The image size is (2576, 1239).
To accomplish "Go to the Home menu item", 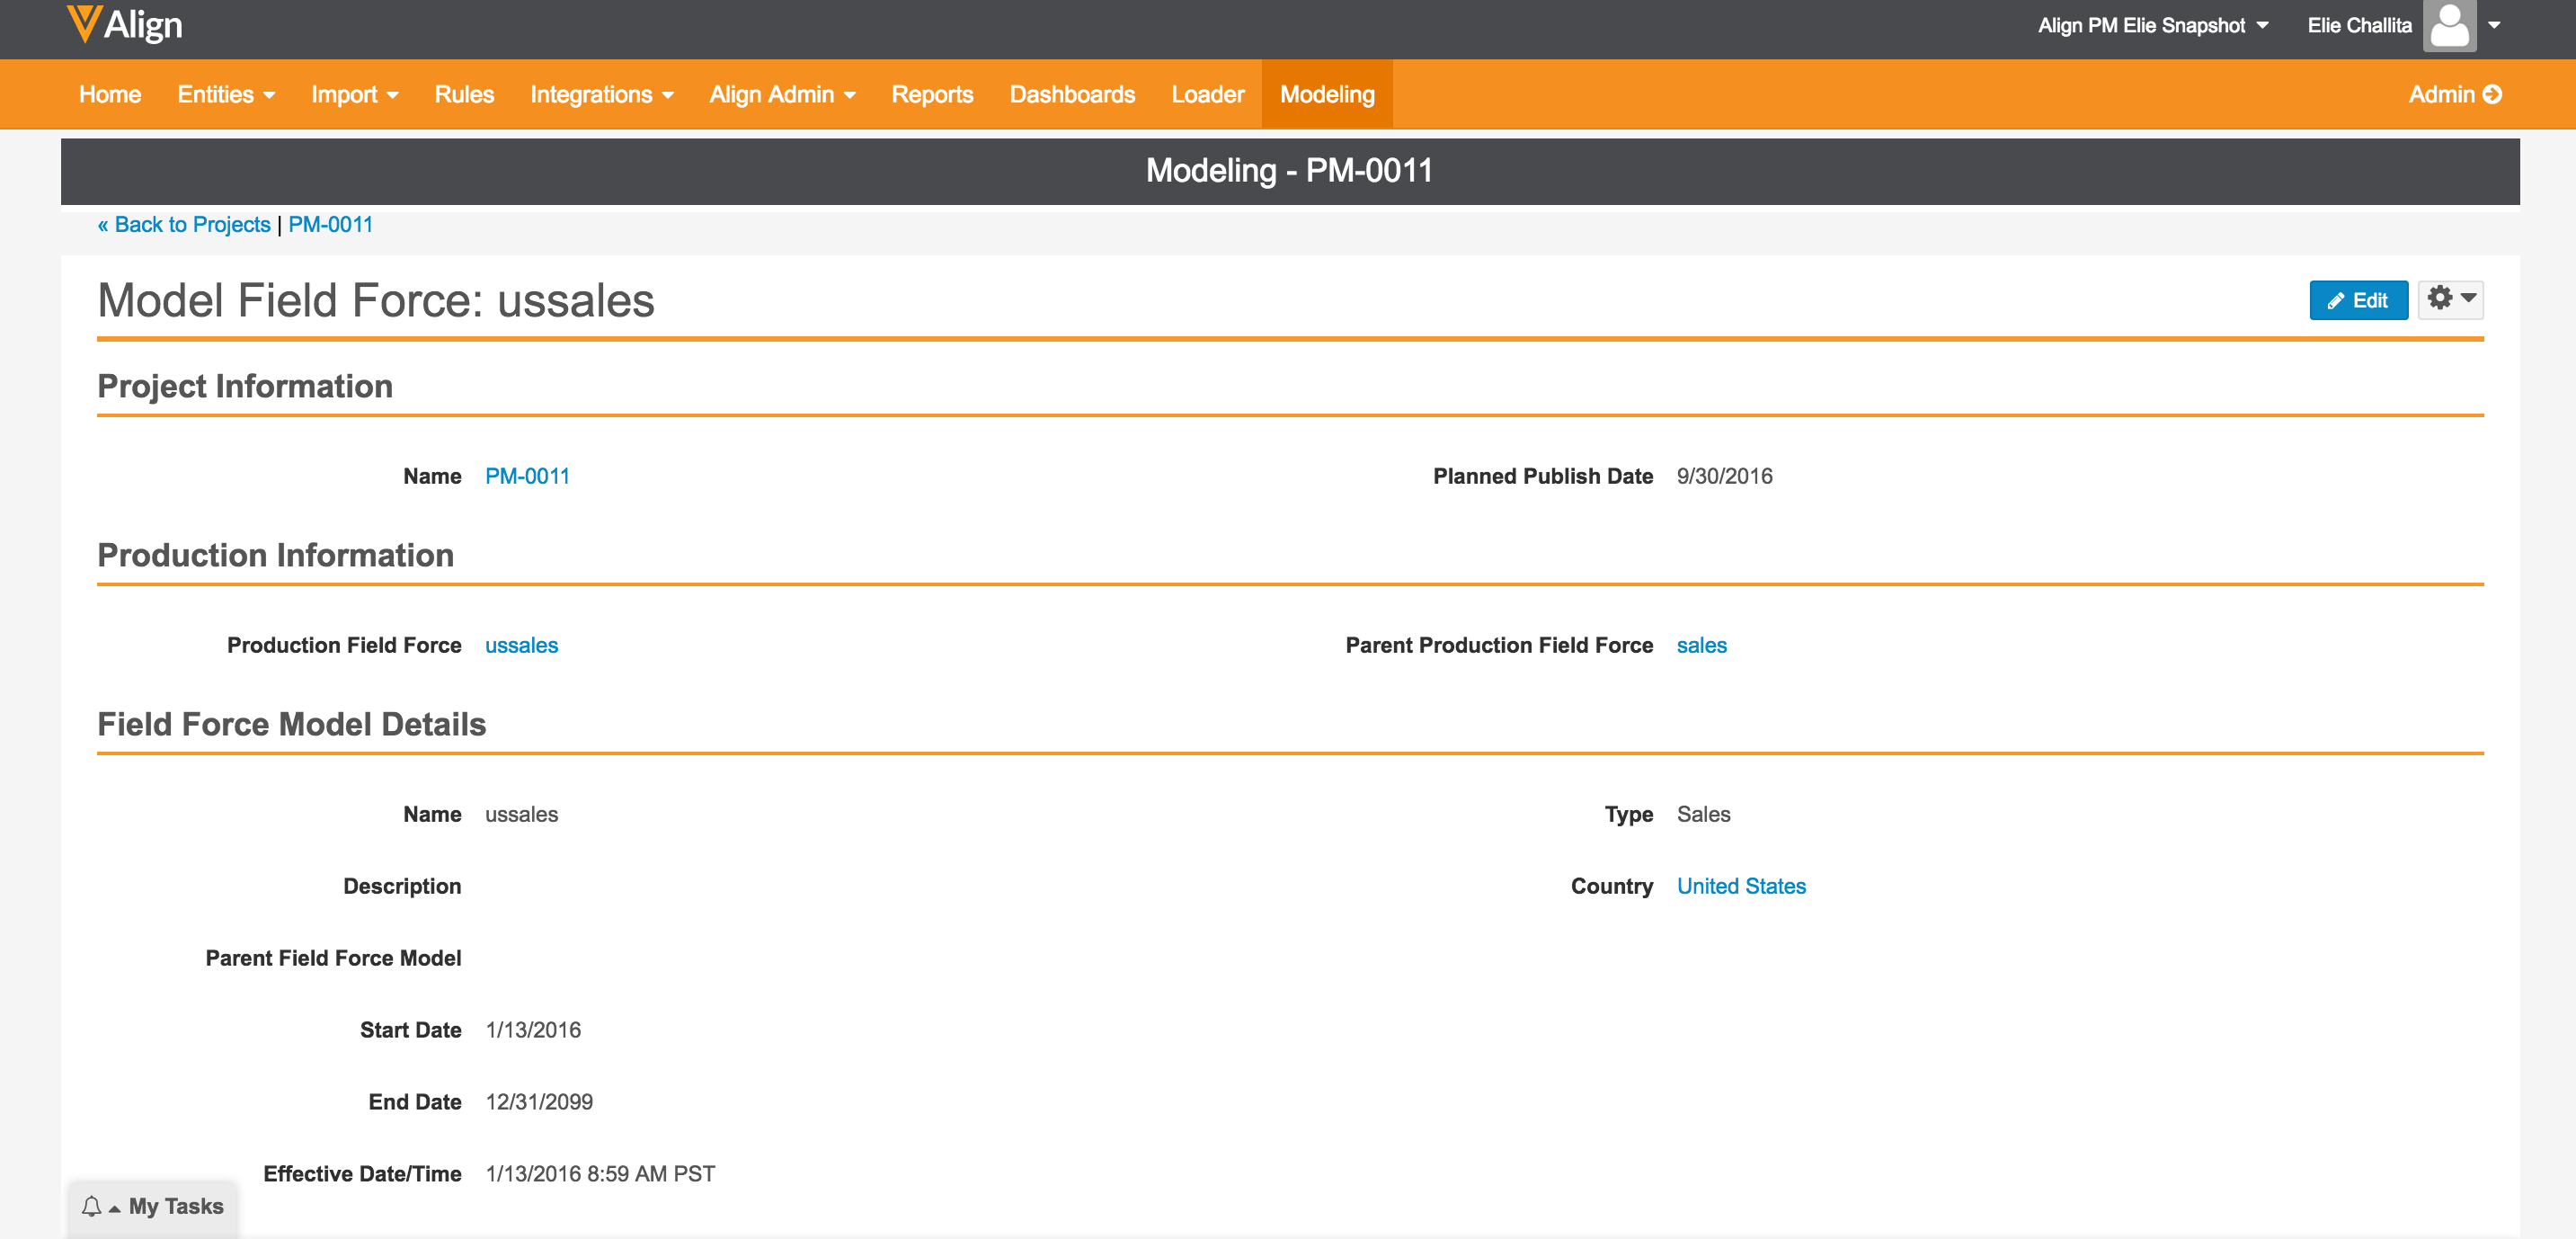I will [x=110, y=94].
